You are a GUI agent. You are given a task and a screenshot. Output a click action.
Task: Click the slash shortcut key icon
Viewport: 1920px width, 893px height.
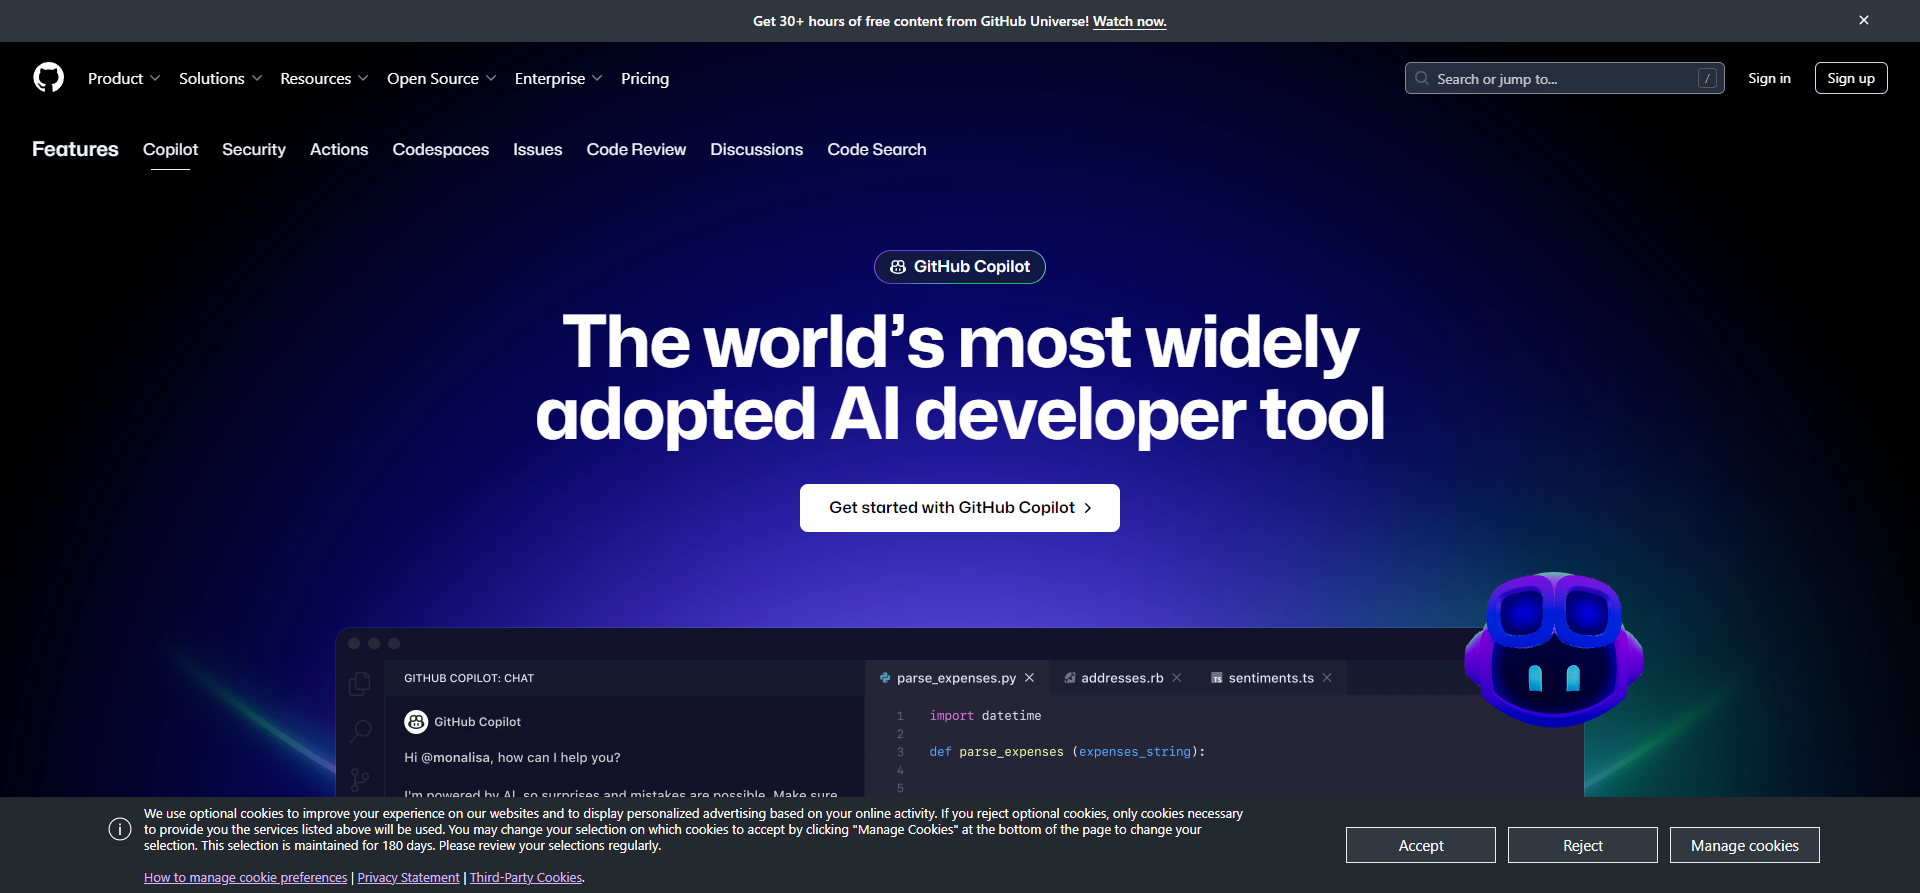click(1707, 78)
